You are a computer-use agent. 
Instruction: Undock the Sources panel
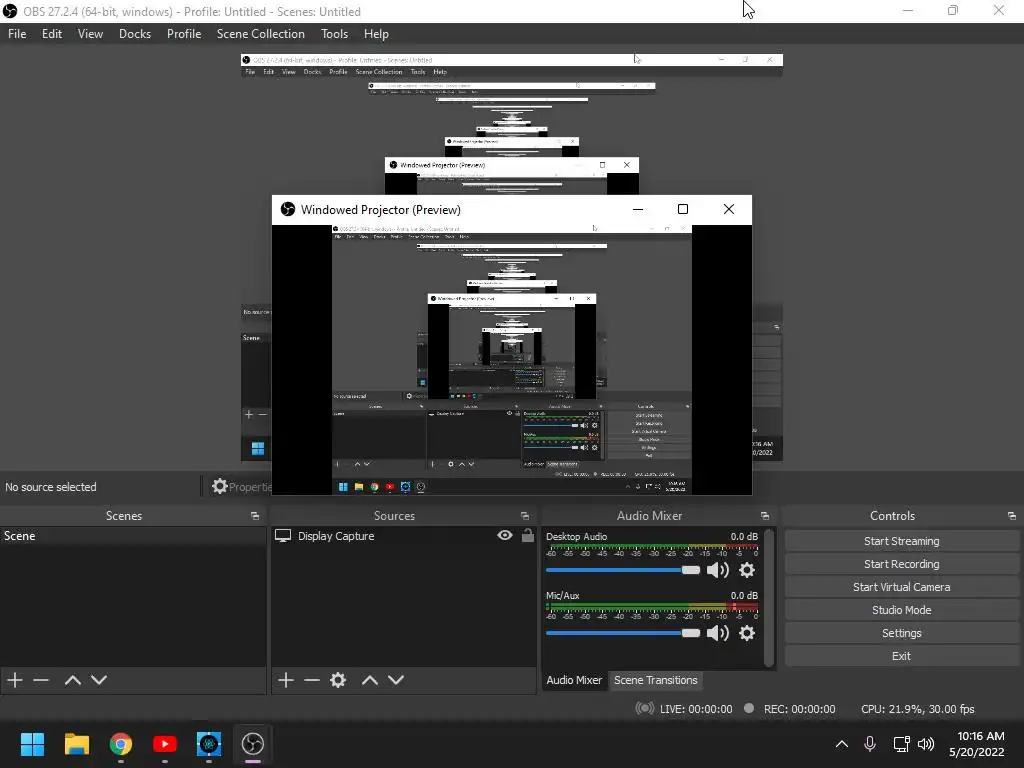[524, 516]
